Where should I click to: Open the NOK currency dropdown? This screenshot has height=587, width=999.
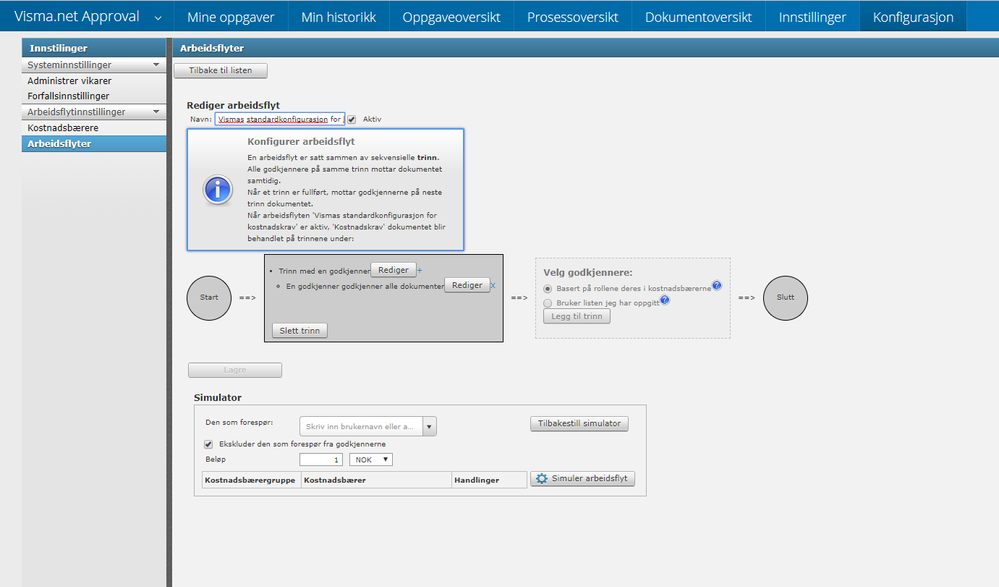tap(371, 460)
